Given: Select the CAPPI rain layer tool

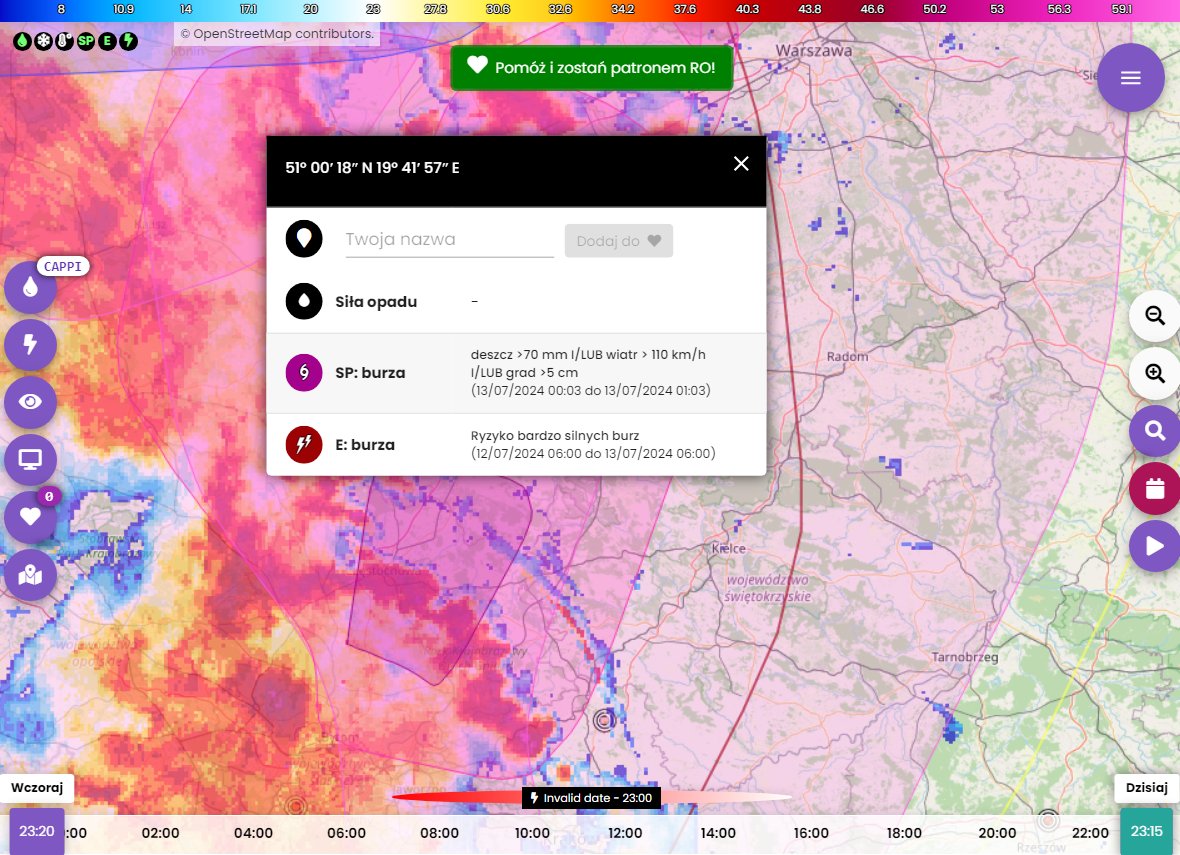Looking at the screenshot, I should (30, 287).
